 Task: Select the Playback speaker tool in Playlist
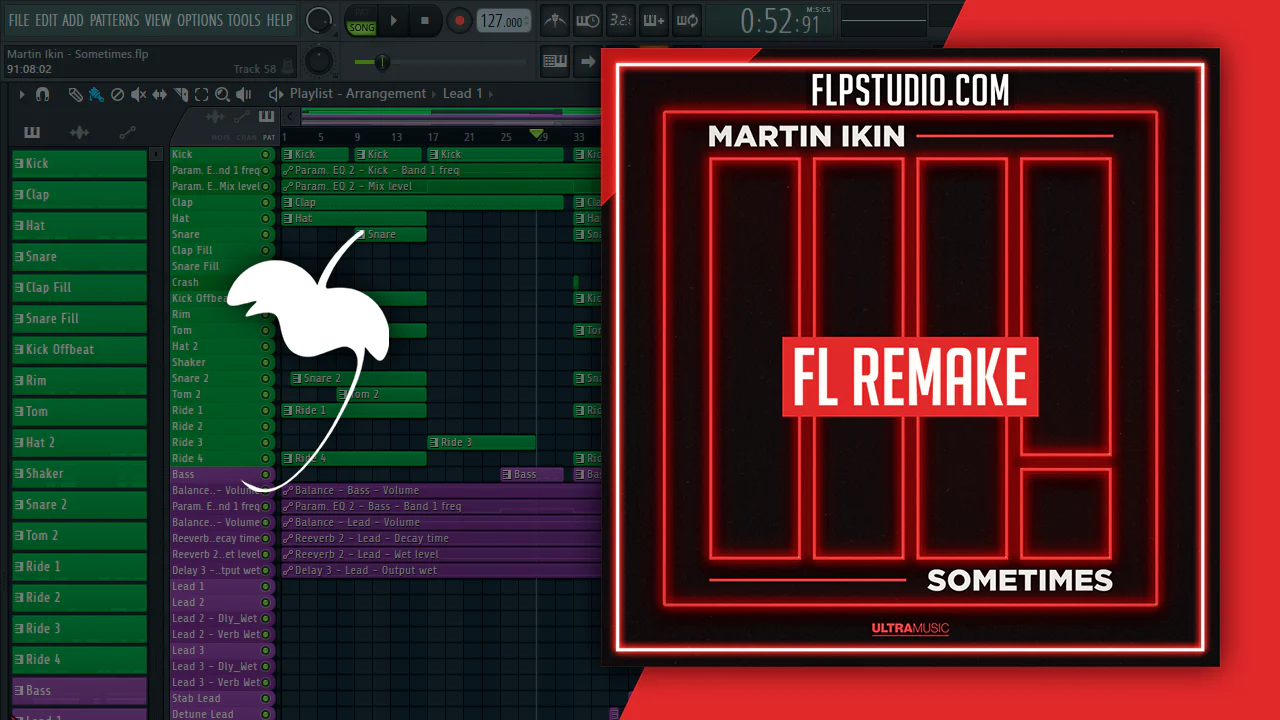(243, 94)
